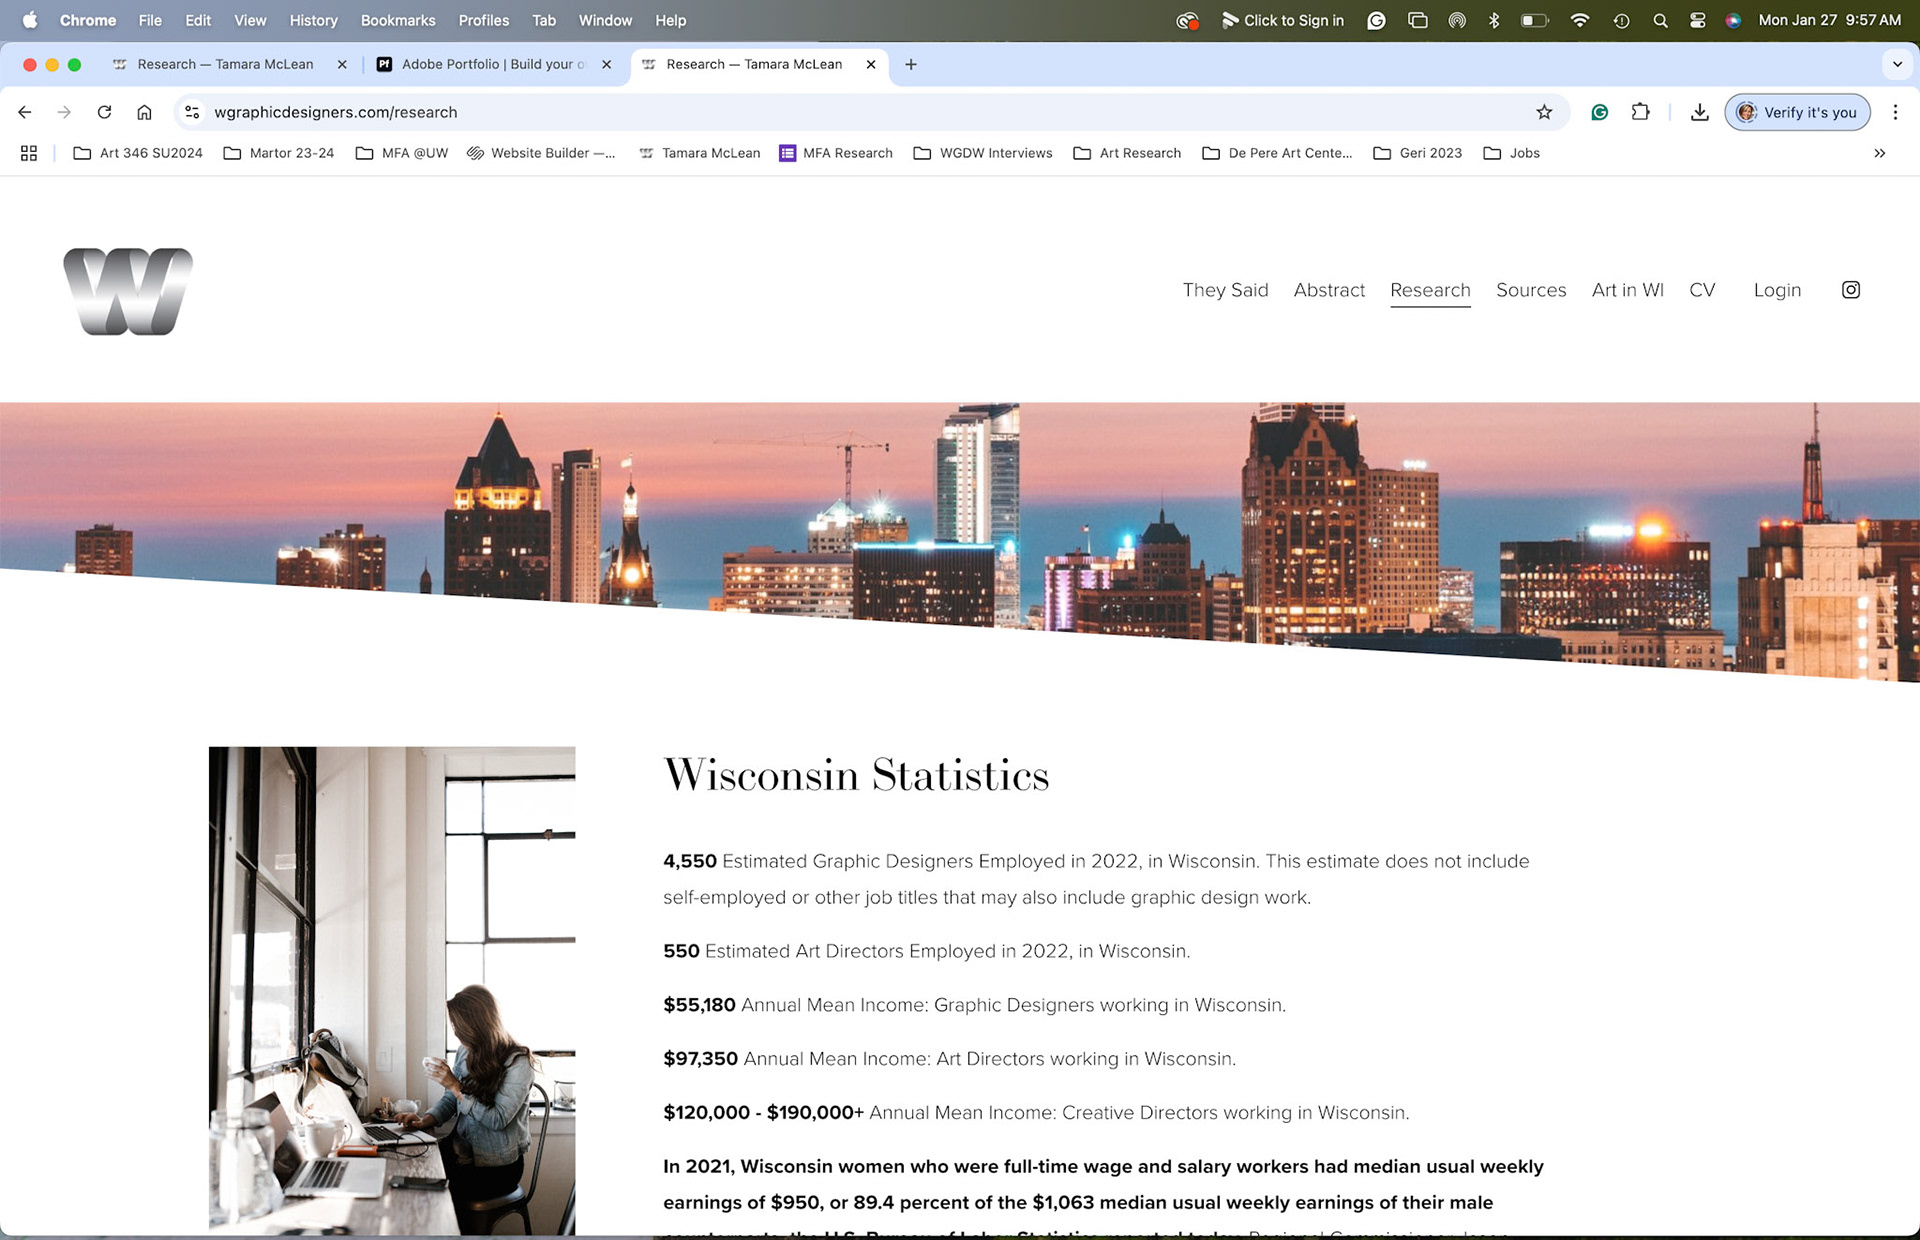This screenshot has height=1240, width=1920.
Task: Open the CV page link
Action: (1702, 290)
